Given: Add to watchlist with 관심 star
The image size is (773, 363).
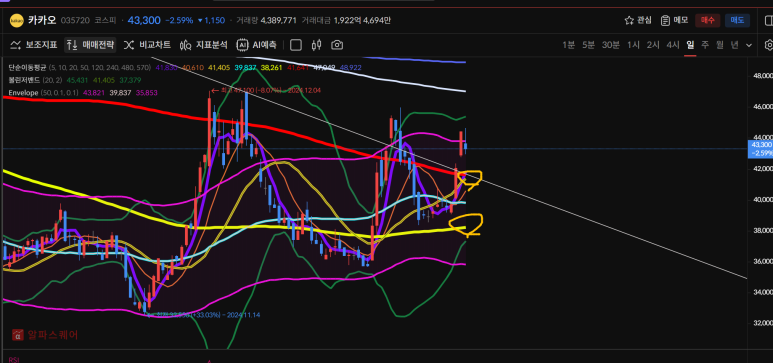Looking at the screenshot, I should pos(638,20).
